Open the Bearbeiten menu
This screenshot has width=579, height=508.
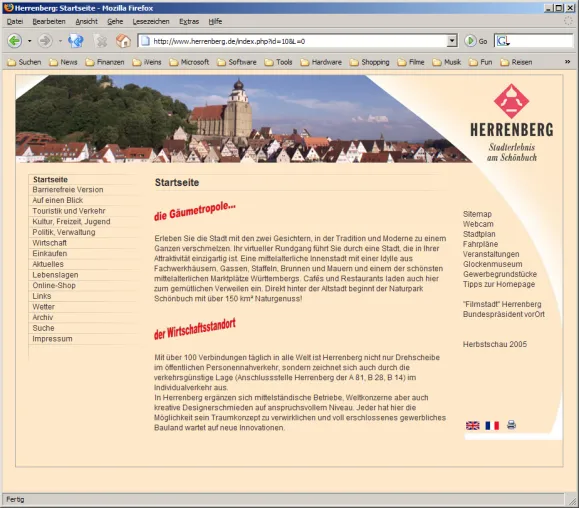pos(49,21)
